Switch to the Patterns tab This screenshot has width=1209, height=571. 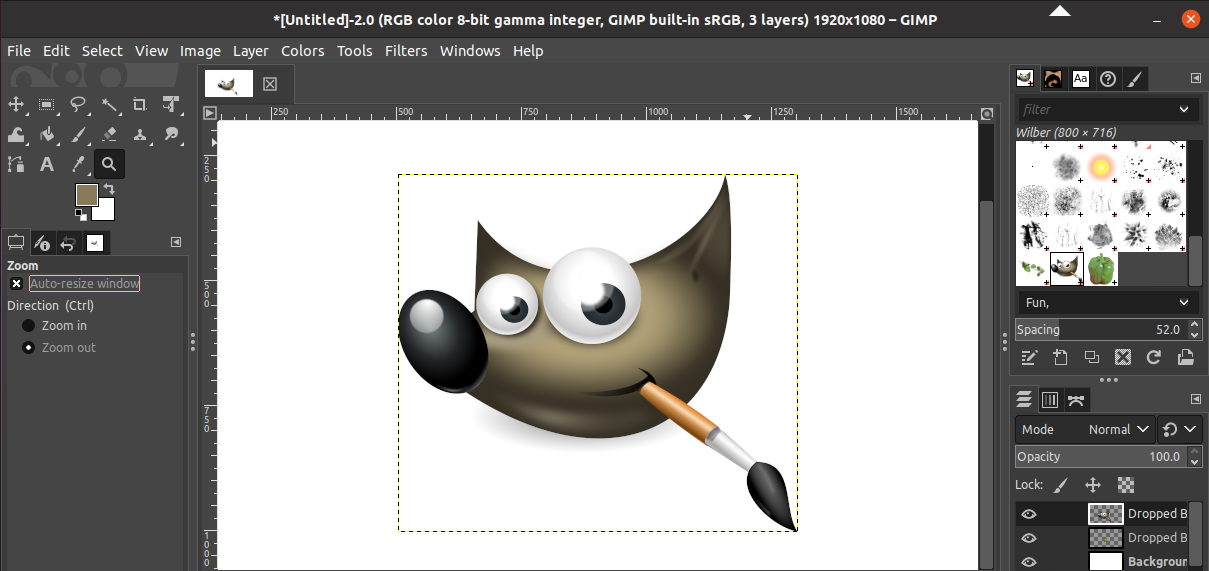click(1053, 78)
